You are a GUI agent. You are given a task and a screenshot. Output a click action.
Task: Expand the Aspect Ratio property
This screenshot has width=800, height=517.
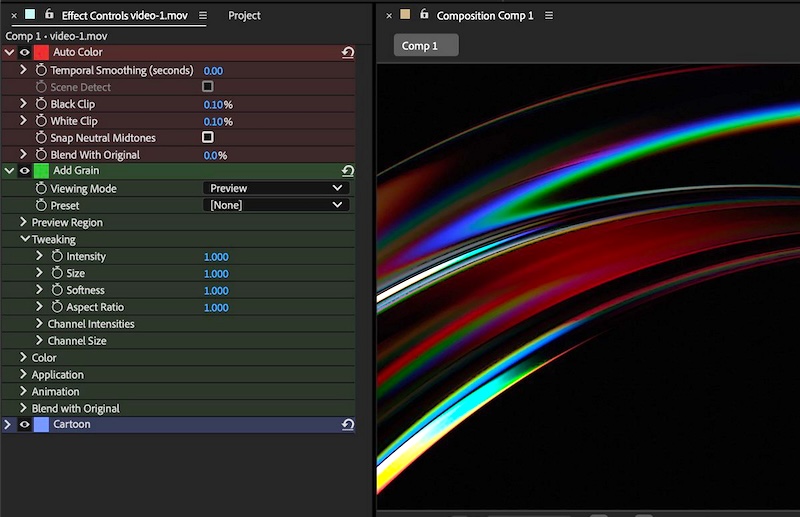(39, 306)
